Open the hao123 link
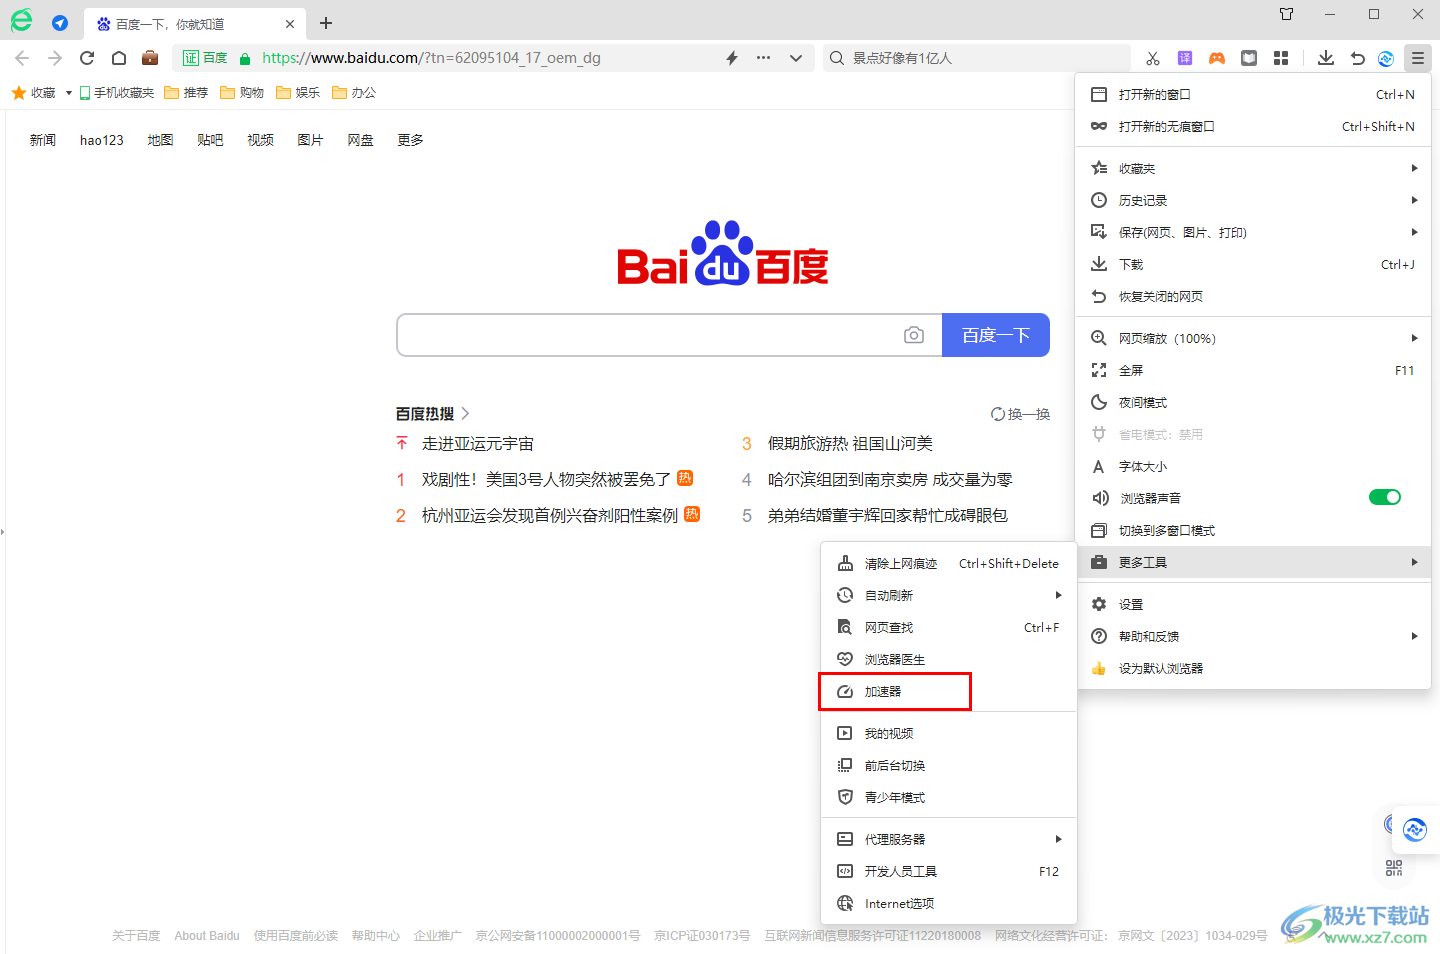The image size is (1440, 954). (x=102, y=140)
